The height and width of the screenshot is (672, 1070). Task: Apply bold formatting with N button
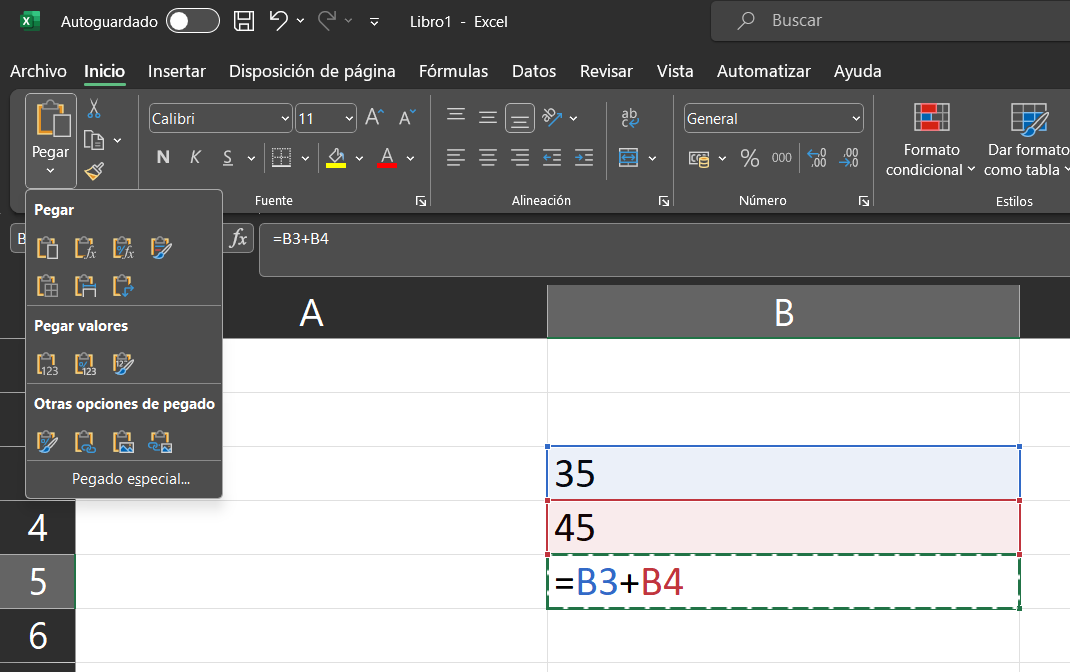point(162,158)
